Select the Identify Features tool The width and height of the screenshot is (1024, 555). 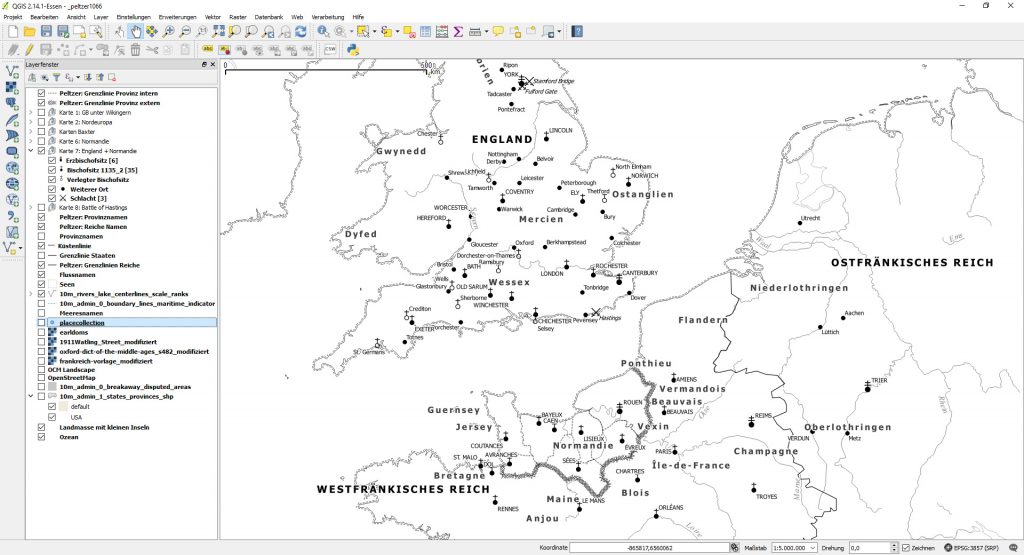(x=324, y=32)
